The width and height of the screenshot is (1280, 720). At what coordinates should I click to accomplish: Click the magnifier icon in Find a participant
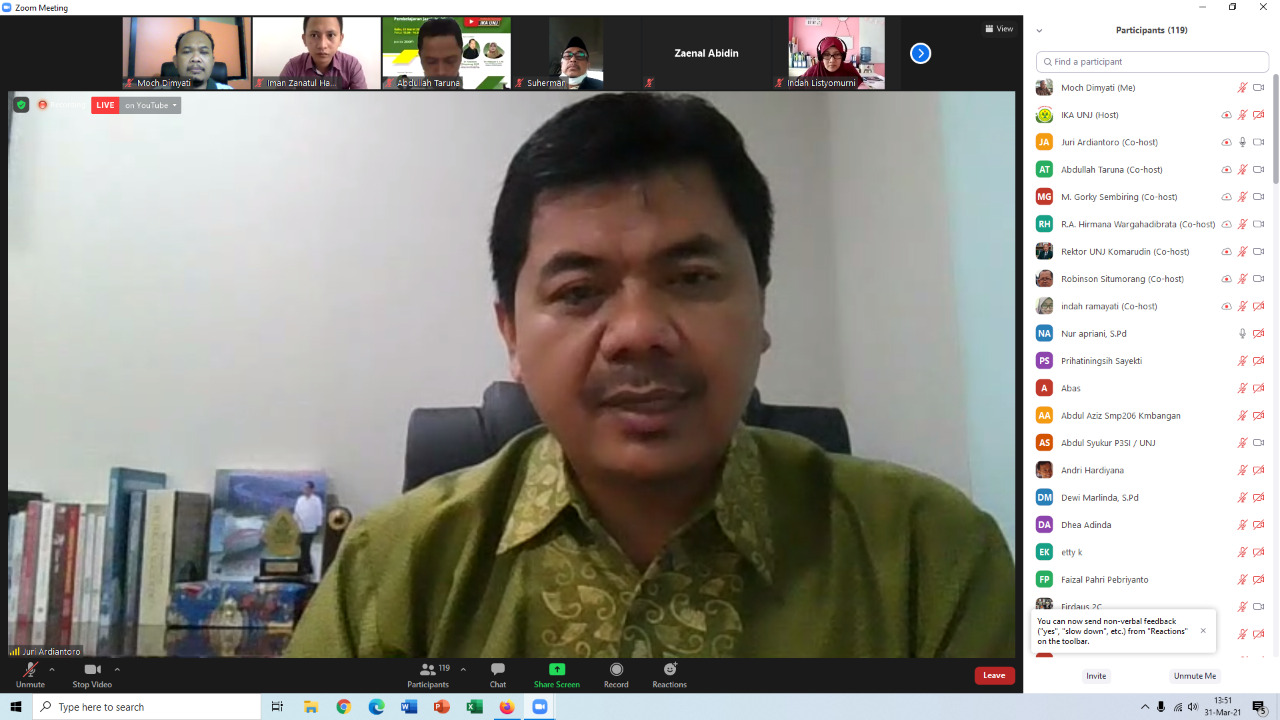pos(1046,62)
